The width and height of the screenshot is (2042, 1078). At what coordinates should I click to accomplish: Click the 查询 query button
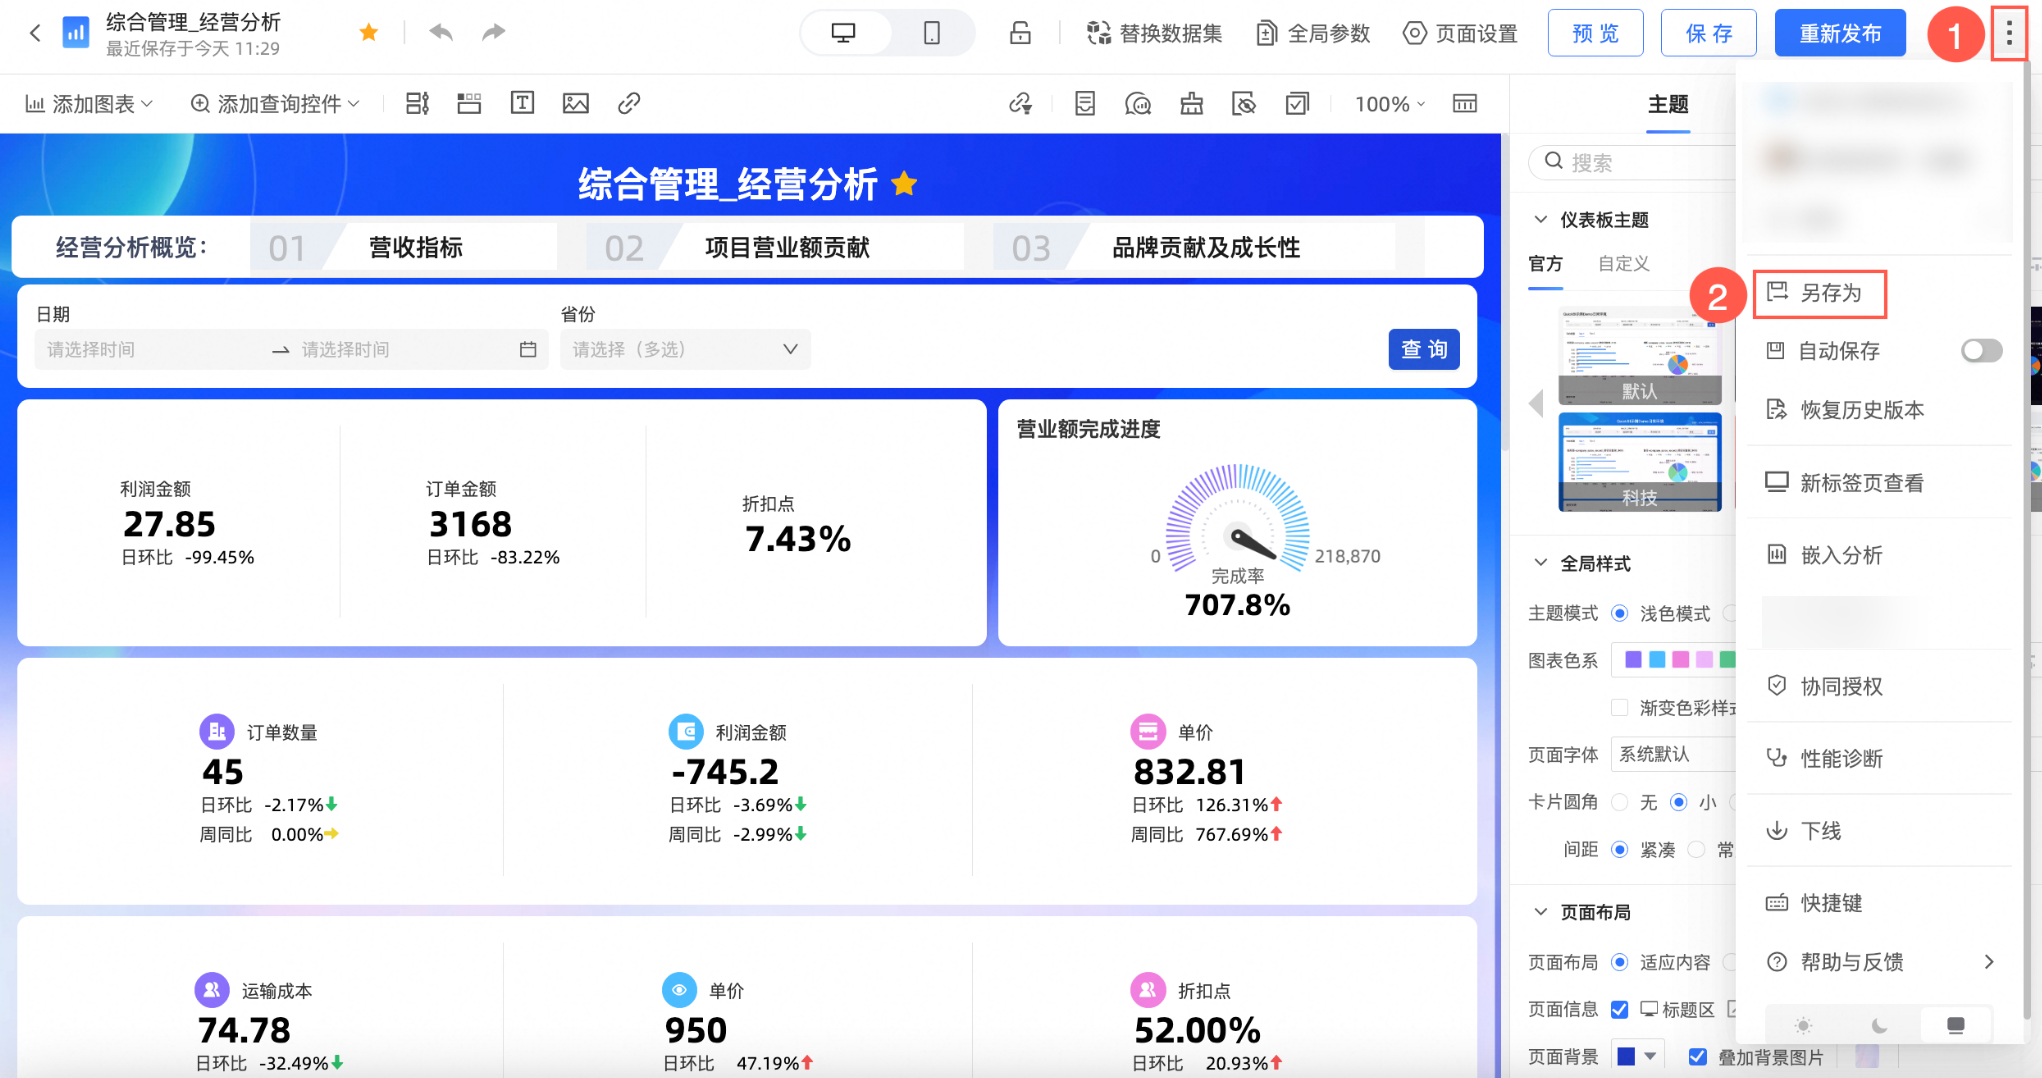1424,349
